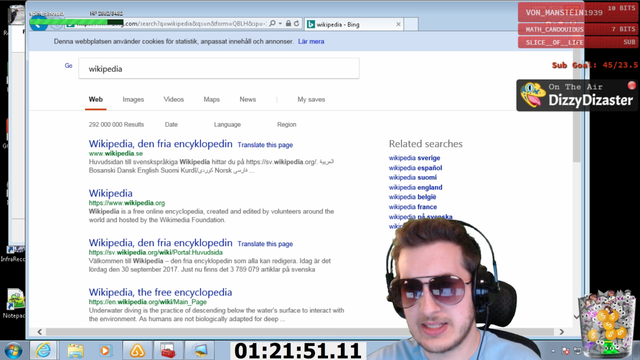Open the Windows Start orb
The height and width of the screenshot is (360, 640).
13,351
